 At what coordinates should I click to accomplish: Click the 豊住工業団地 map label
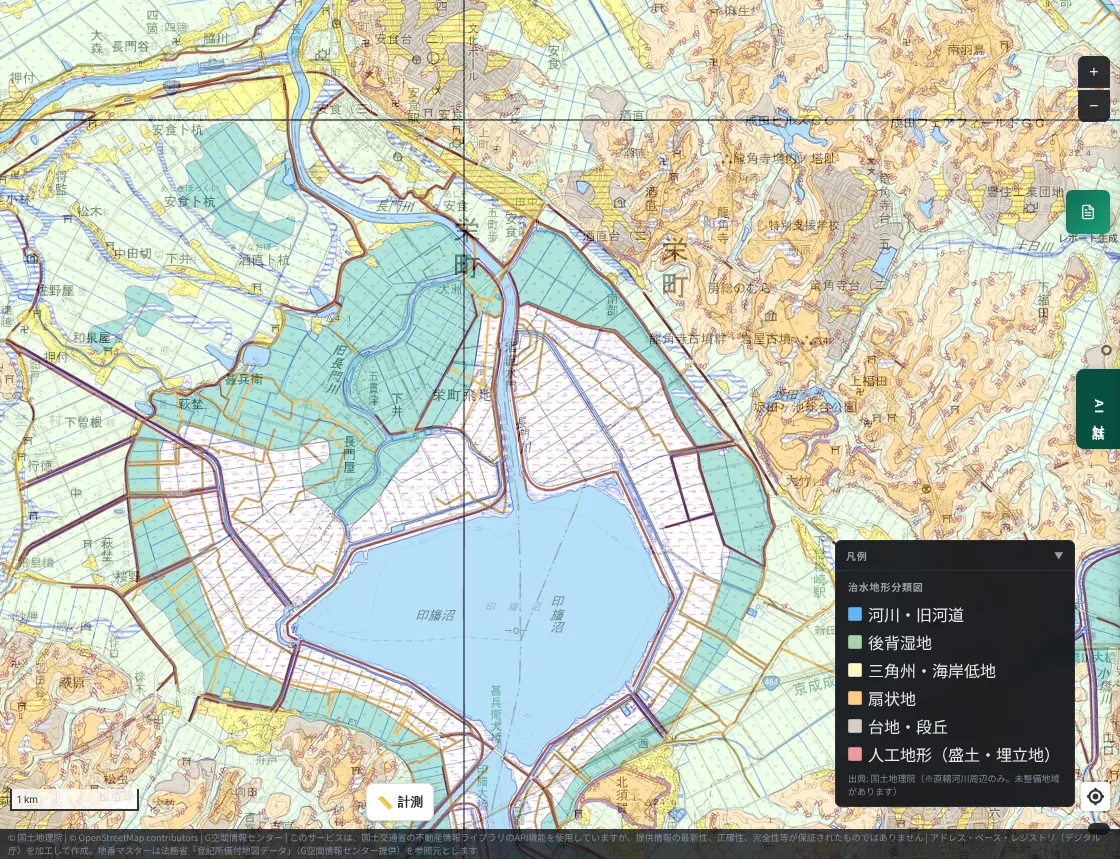tap(1025, 192)
